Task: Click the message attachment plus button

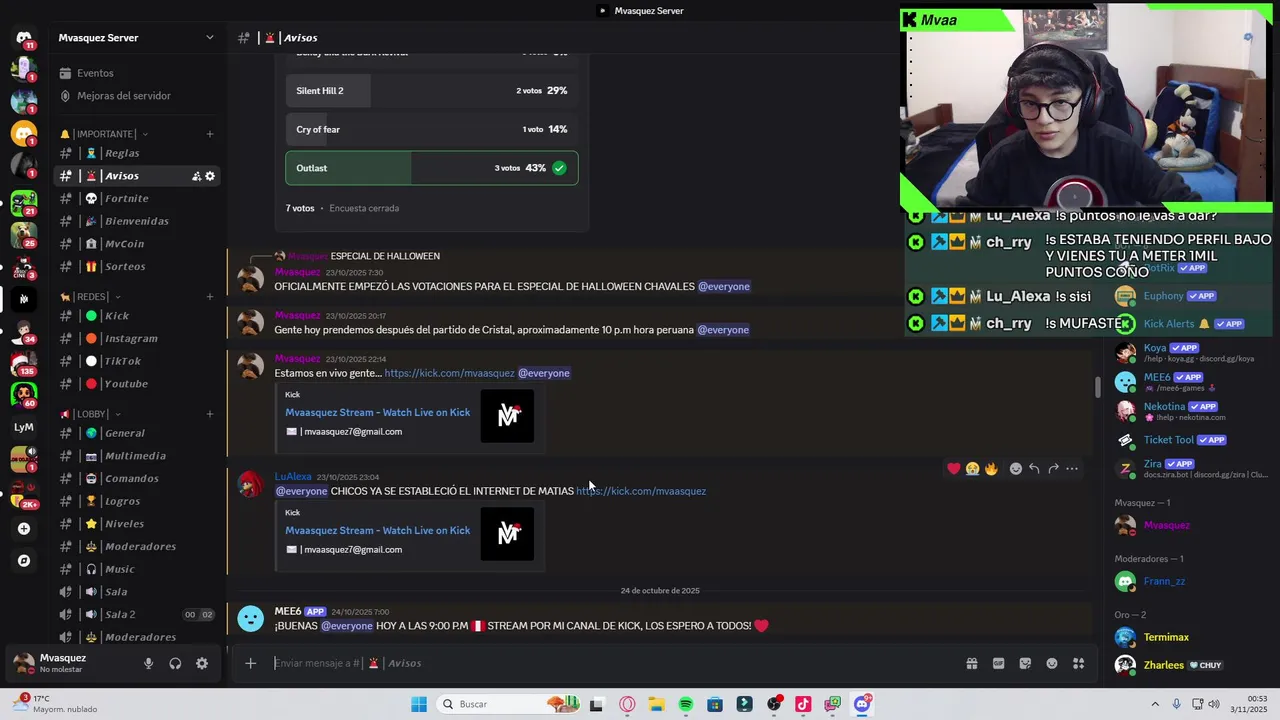Action: pyautogui.click(x=251, y=663)
